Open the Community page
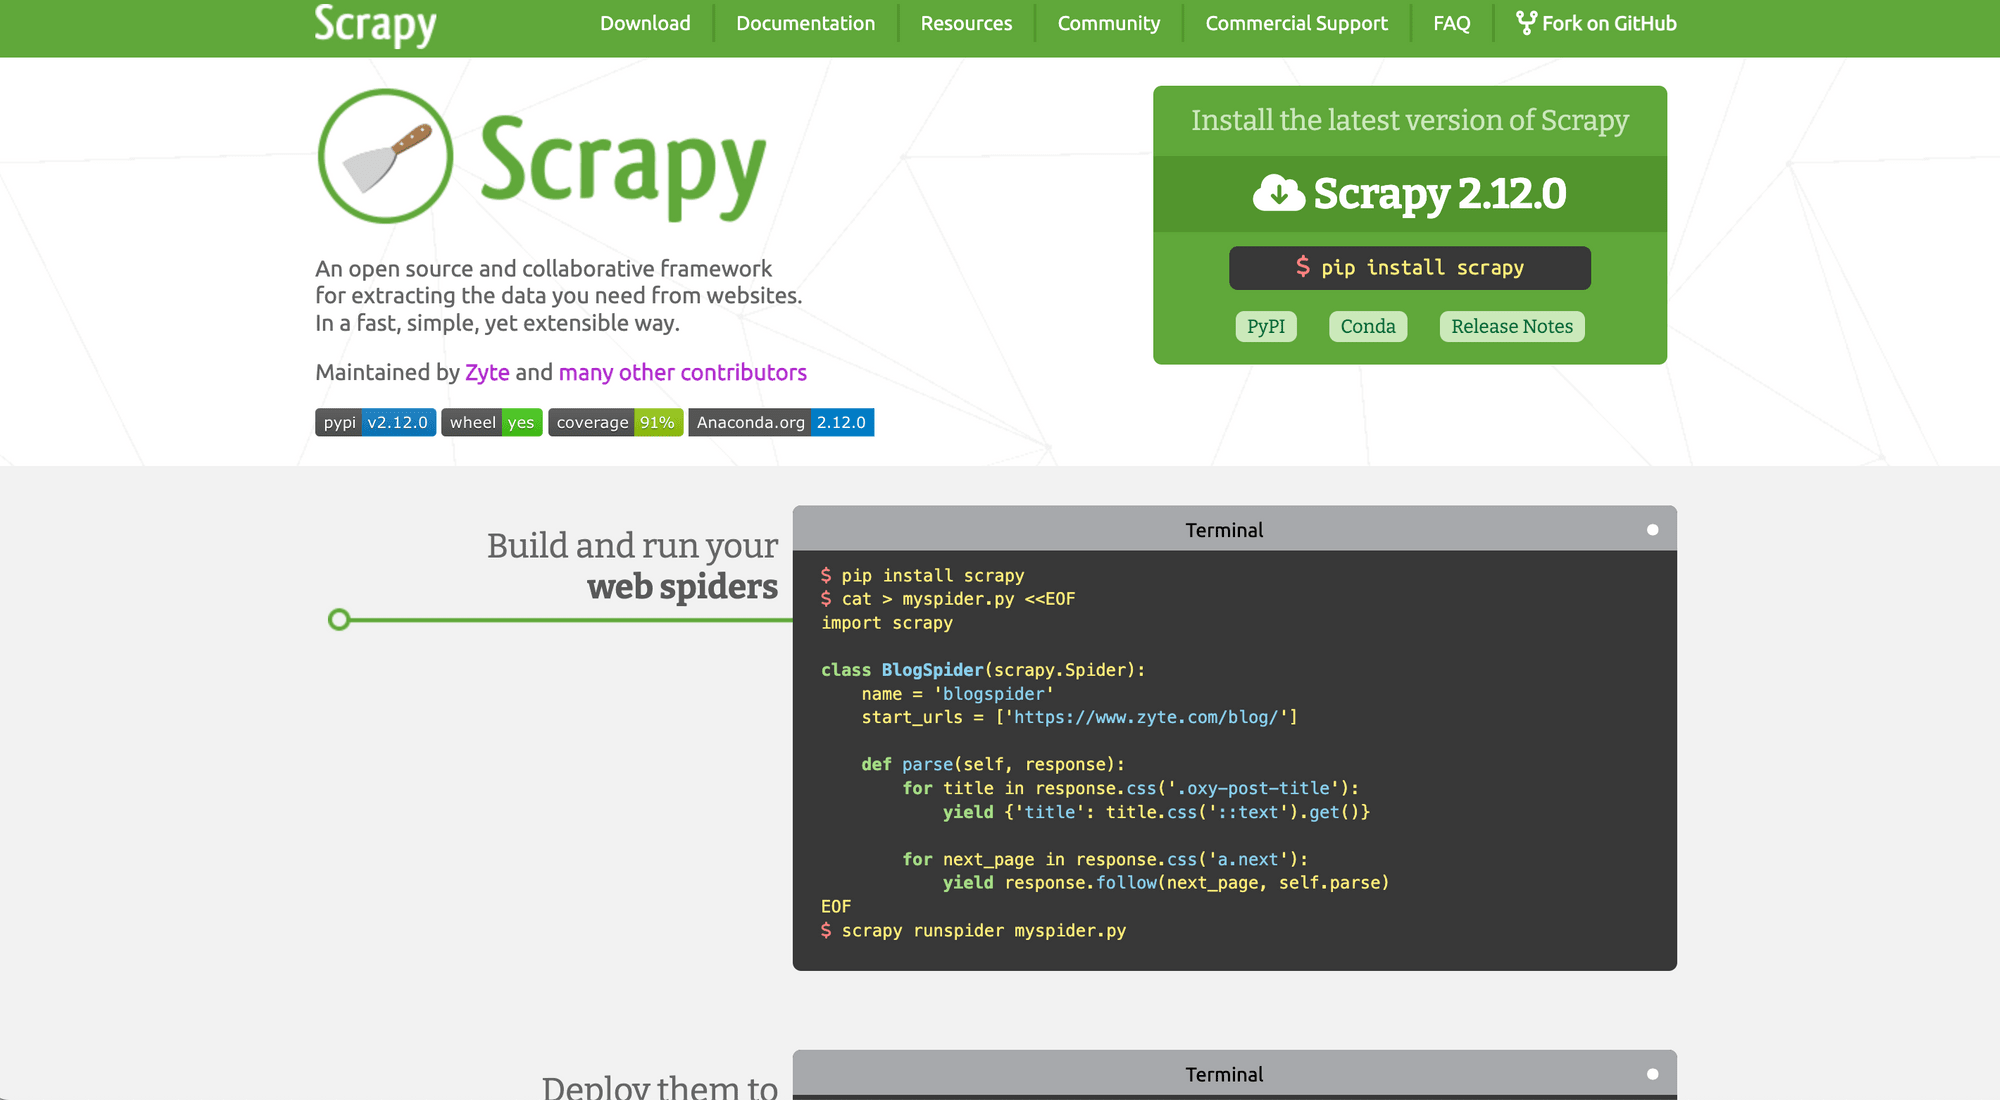2000x1100 pixels. [x=1109, y=23]
